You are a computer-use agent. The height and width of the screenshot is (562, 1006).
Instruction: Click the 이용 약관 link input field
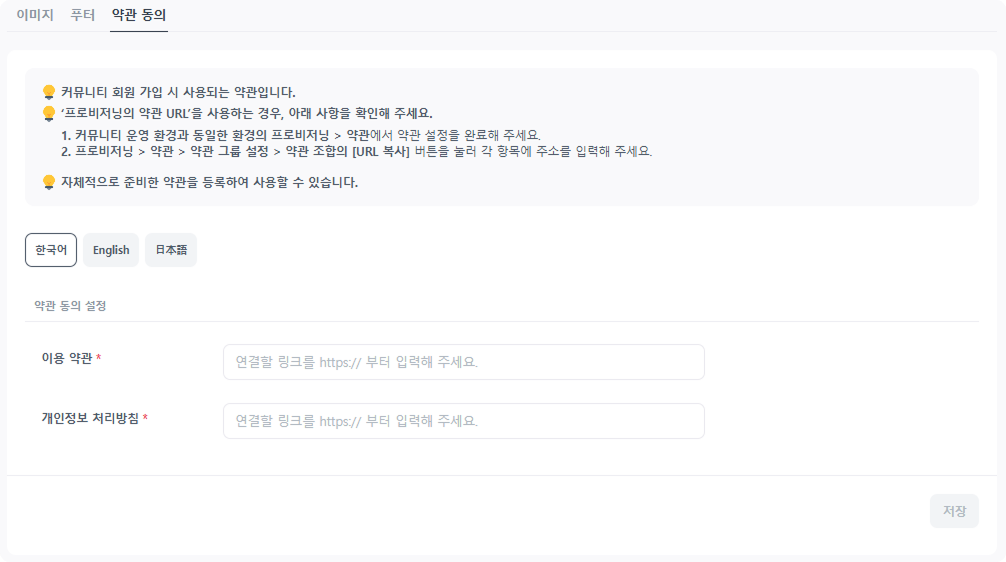(463, 362)
